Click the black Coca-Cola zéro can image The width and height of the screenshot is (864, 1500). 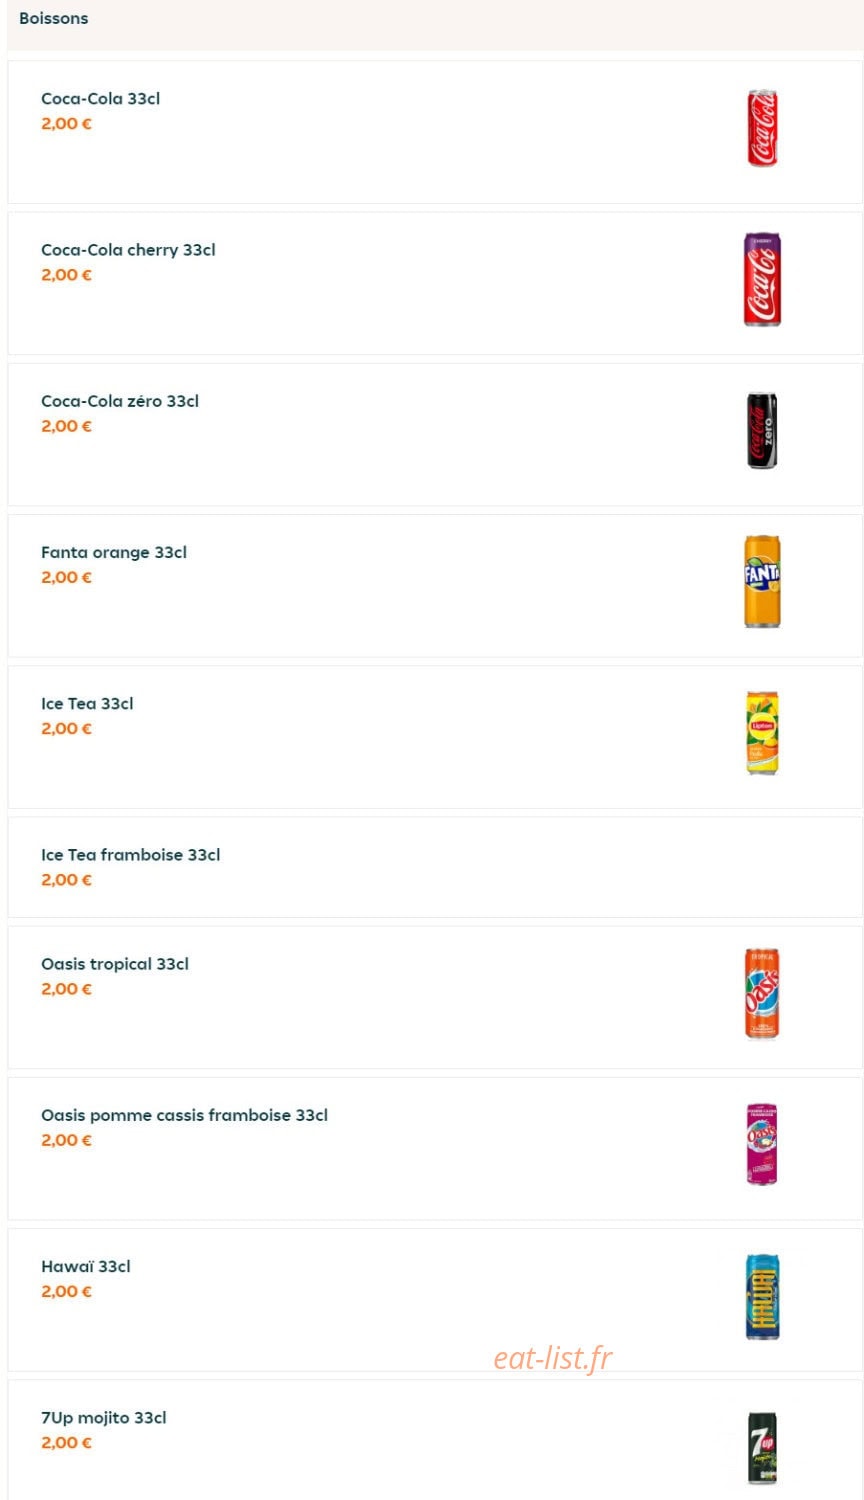tap(762, 430)
